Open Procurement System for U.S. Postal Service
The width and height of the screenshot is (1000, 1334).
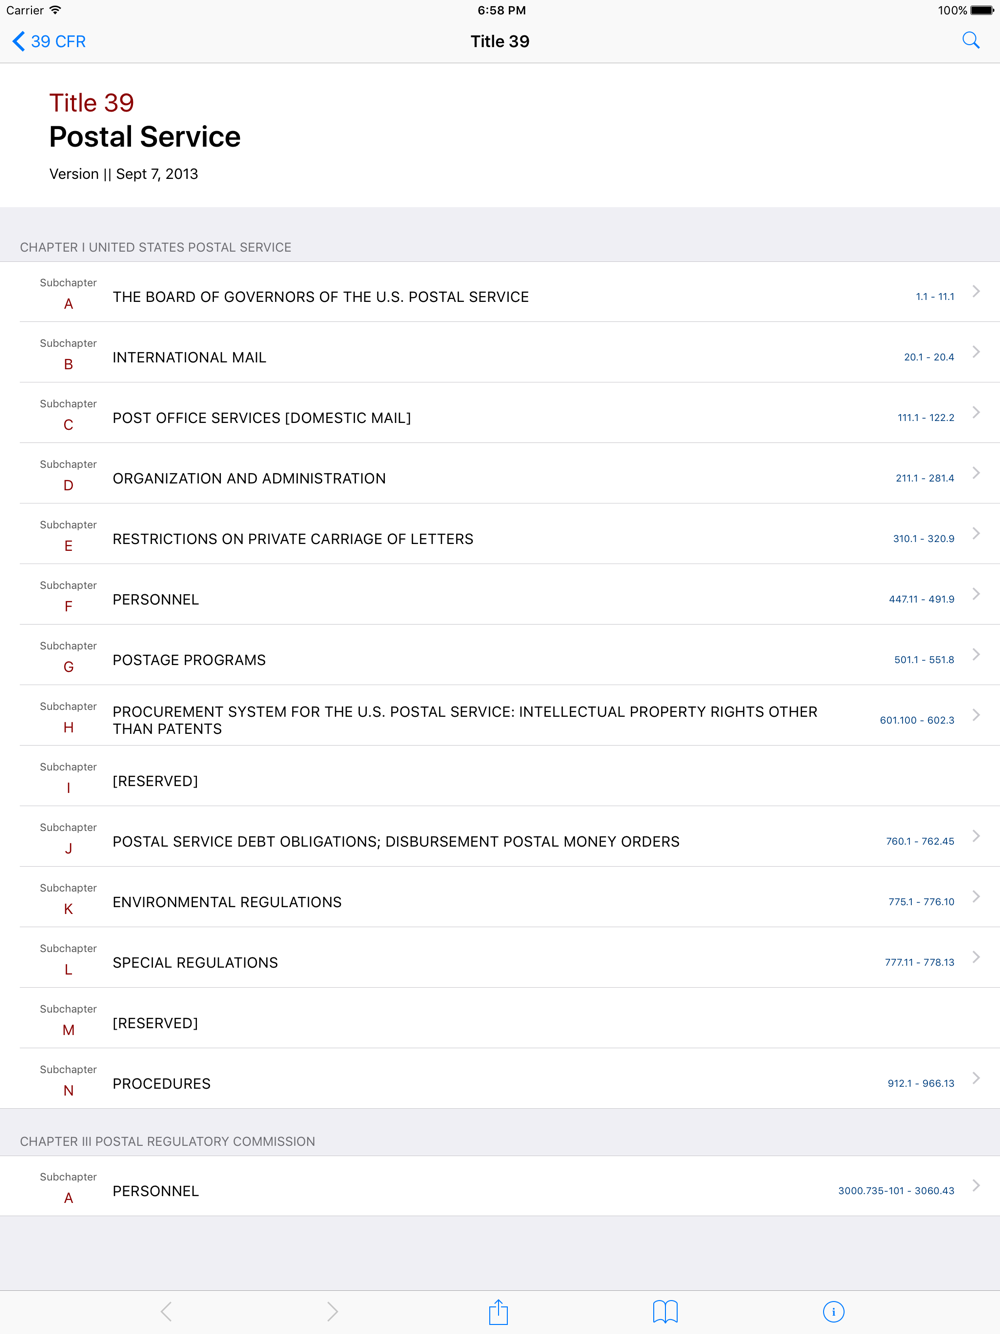click(x=500, y=715)
